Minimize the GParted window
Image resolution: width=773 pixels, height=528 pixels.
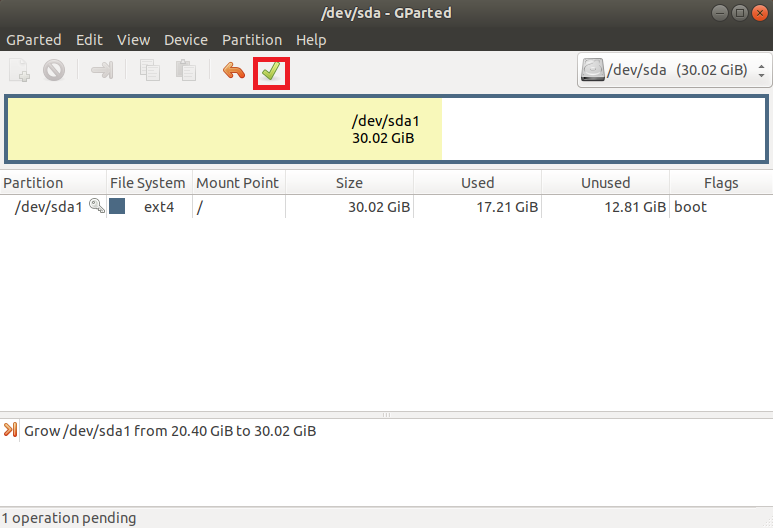(x=719, y=13)
